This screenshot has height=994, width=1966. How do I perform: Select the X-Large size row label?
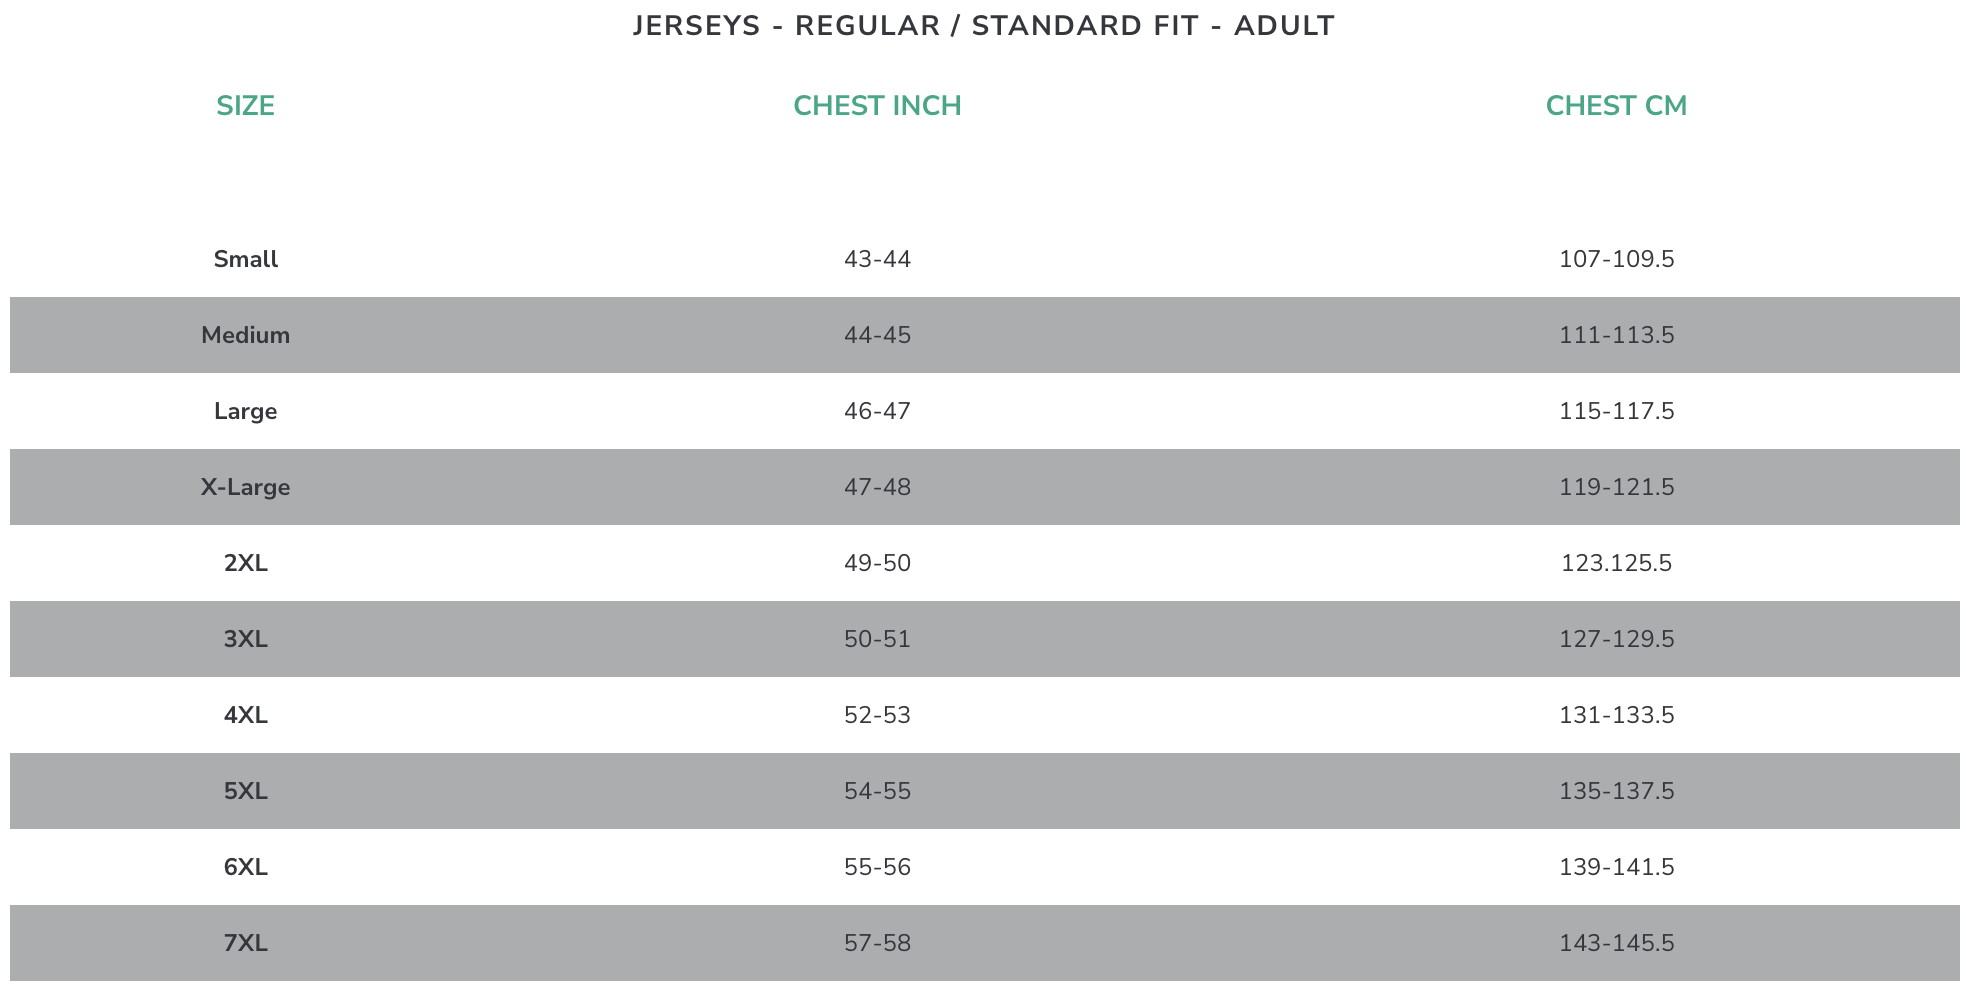coord(246,487)
